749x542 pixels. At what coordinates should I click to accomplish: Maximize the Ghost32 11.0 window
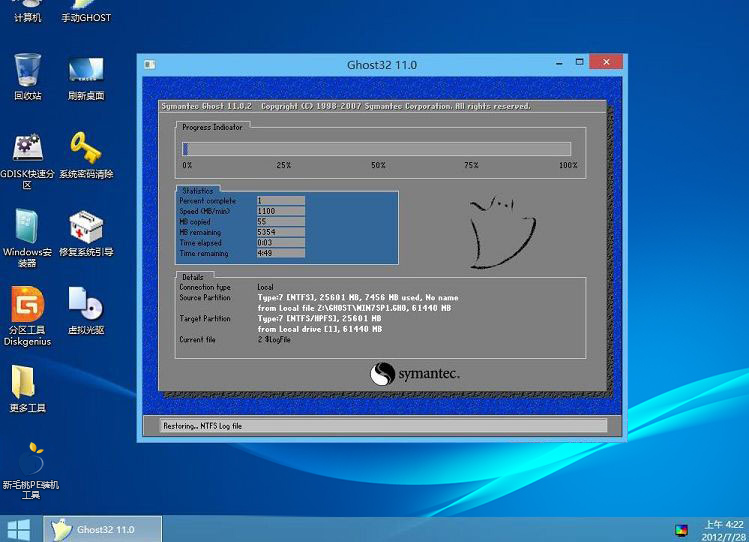[579, 62]
